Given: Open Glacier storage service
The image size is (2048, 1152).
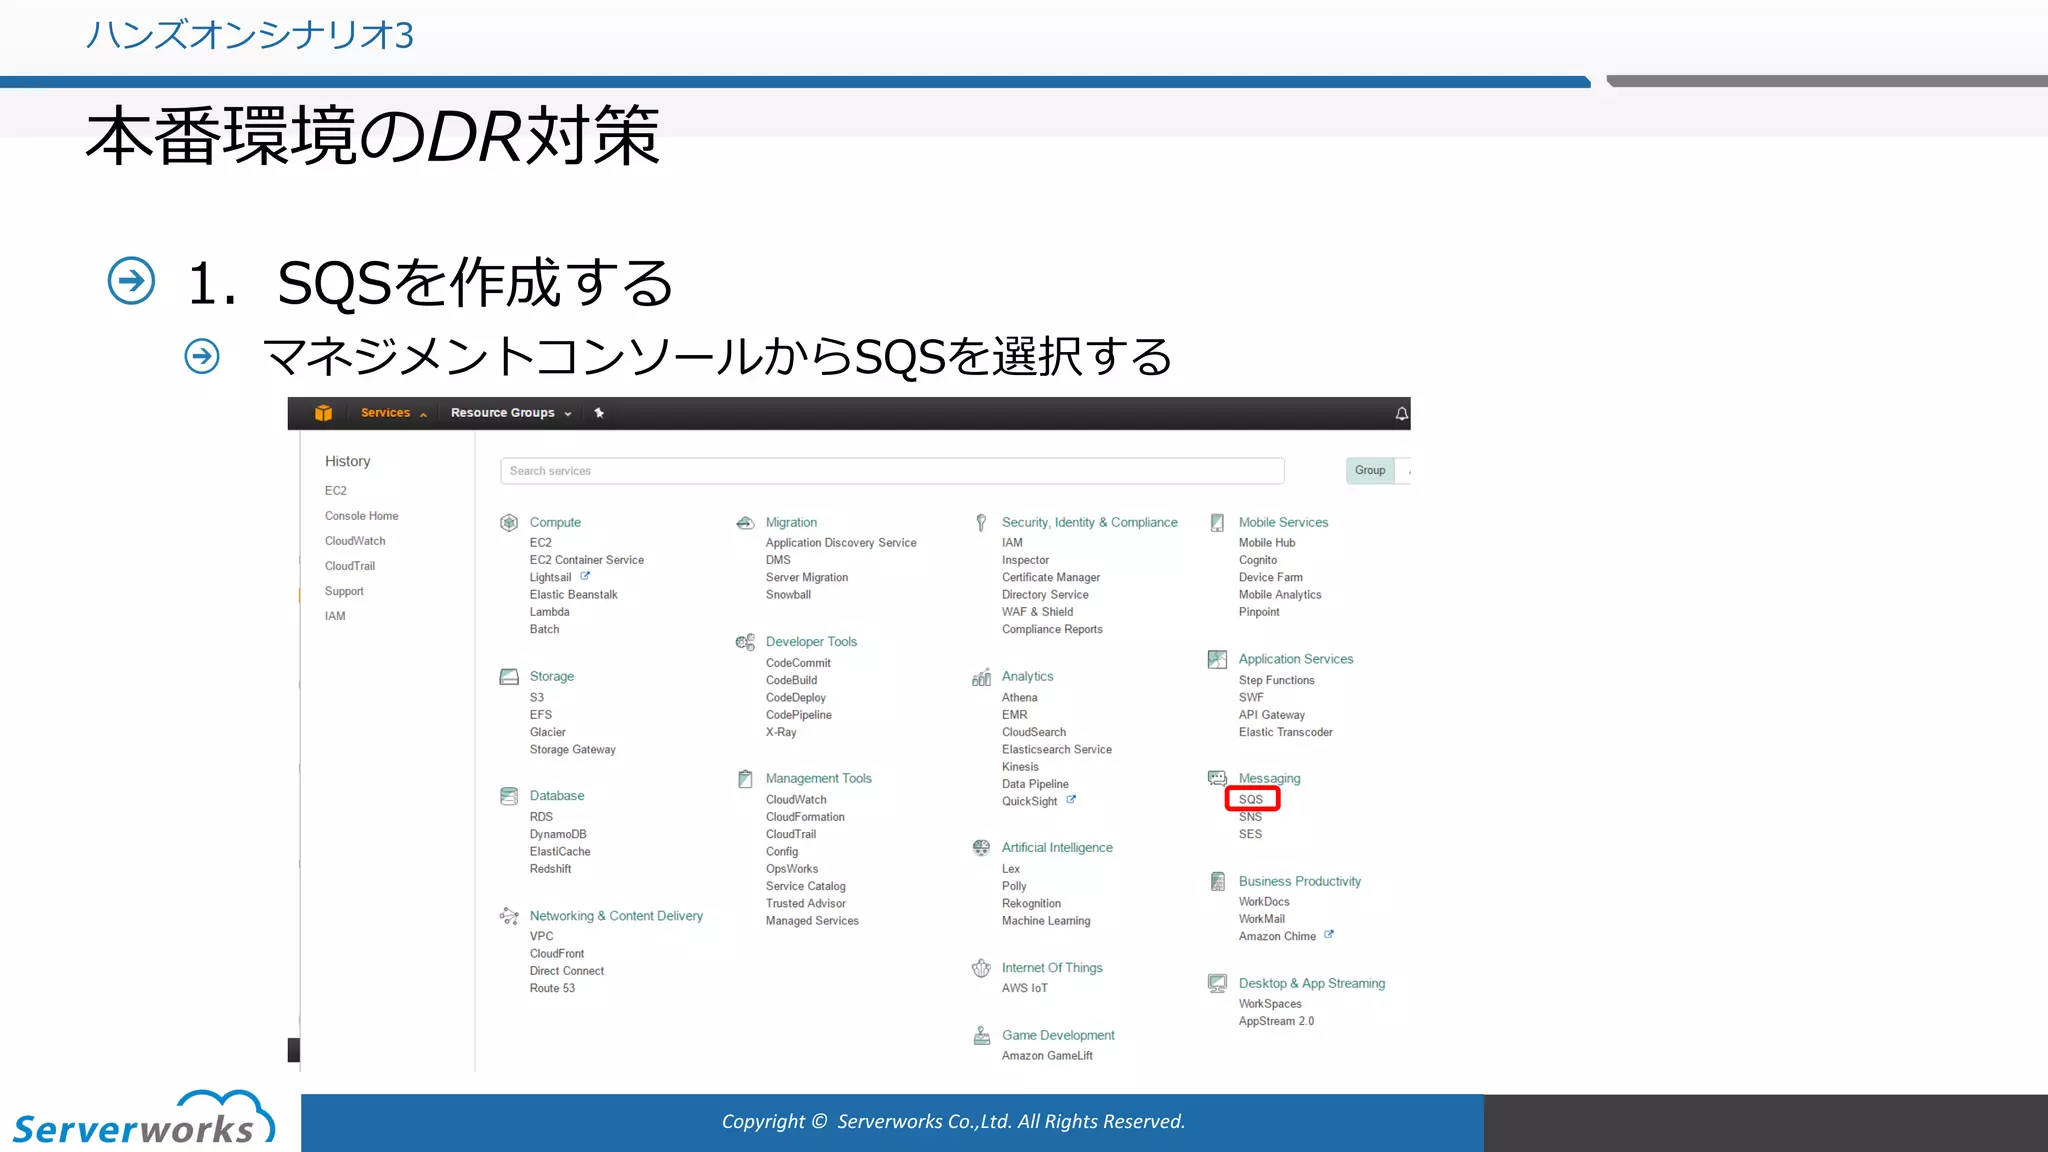Looking at the screenshot, I should click(x=547, y=732).
